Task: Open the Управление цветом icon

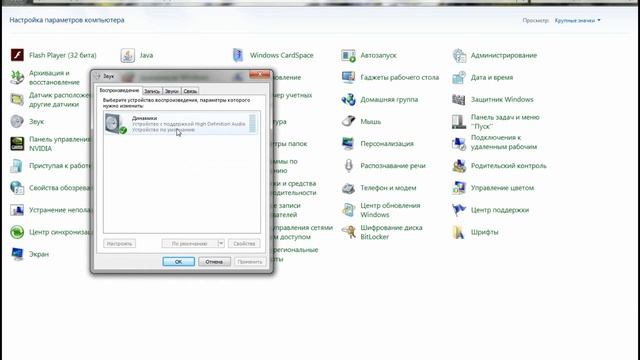Action: point(459,188)
